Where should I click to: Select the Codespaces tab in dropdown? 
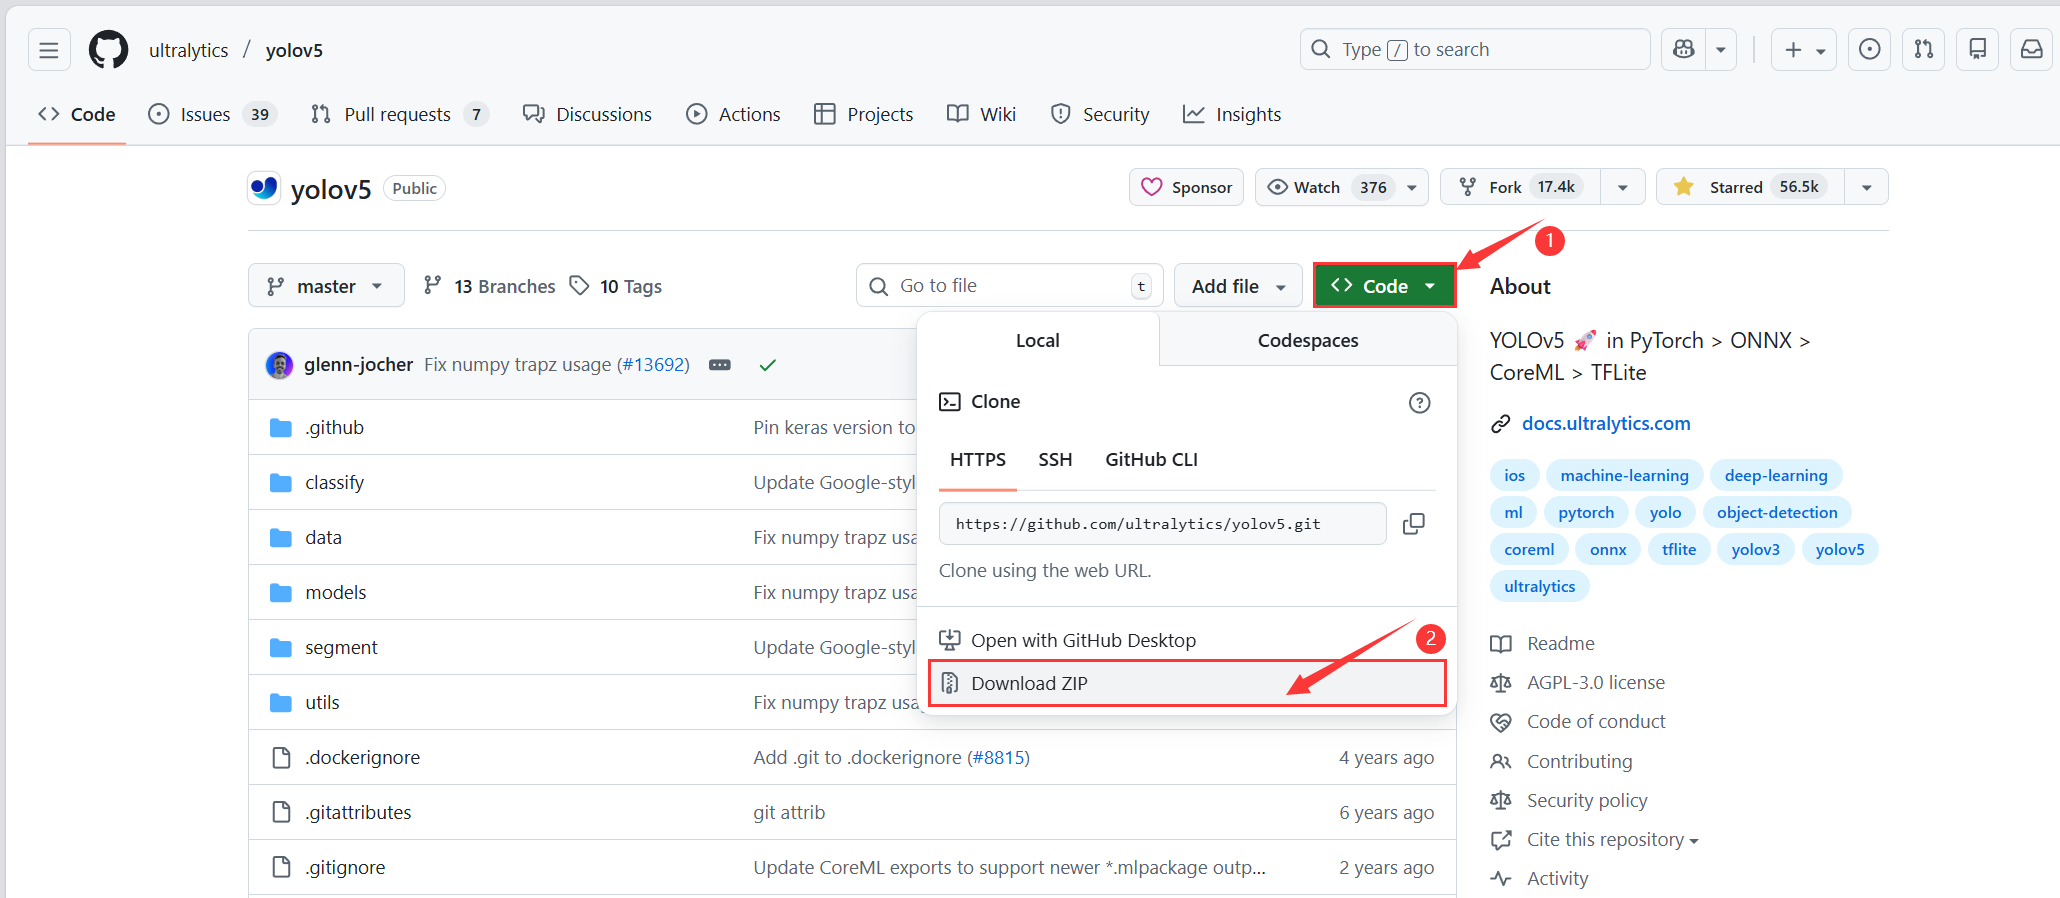point(1307,340)
